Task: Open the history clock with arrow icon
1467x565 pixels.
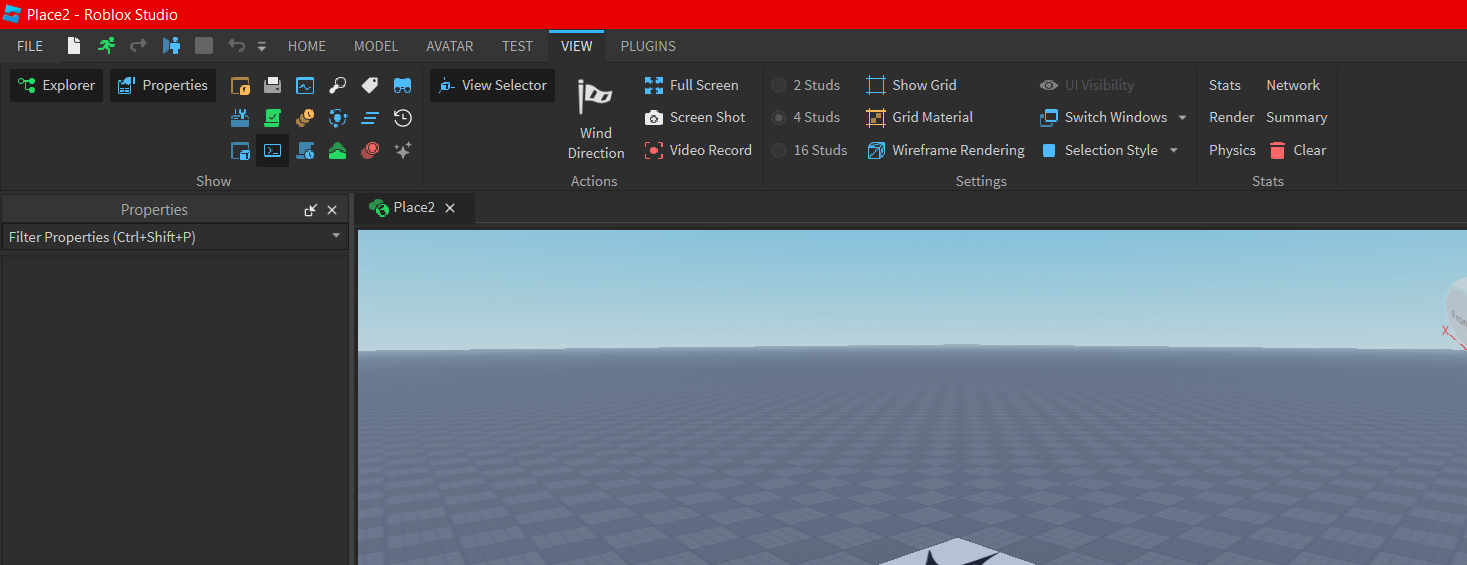Action: tap(402, 118)
